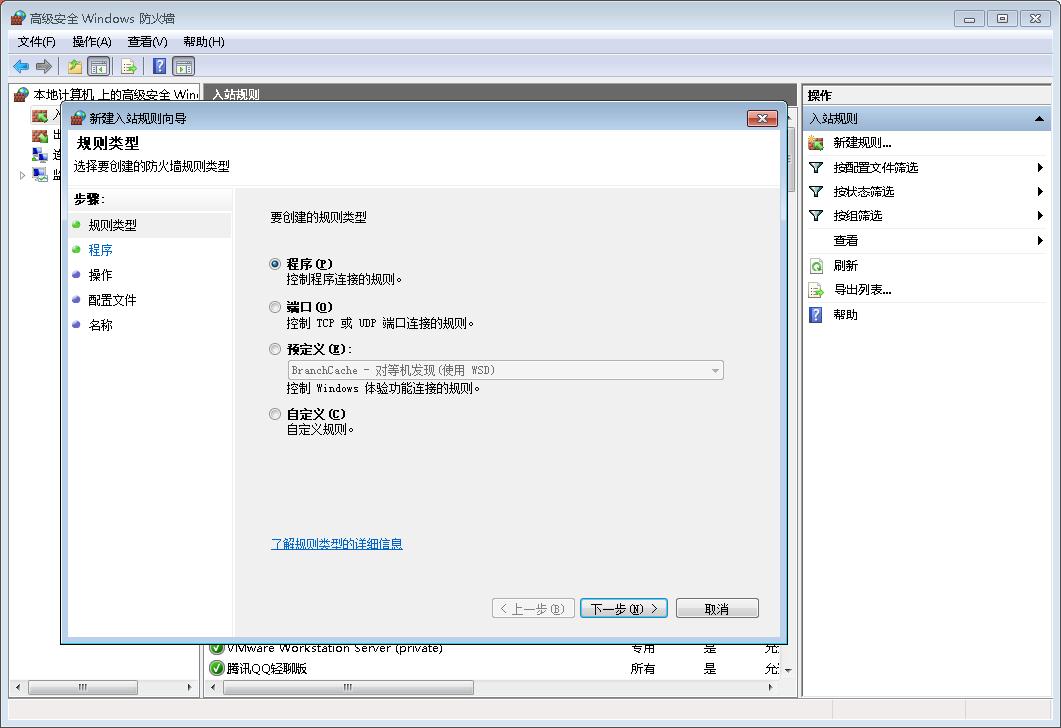Select the 端口 rule type
Screen dimensions: 1061x728
(x=275, y=306)
